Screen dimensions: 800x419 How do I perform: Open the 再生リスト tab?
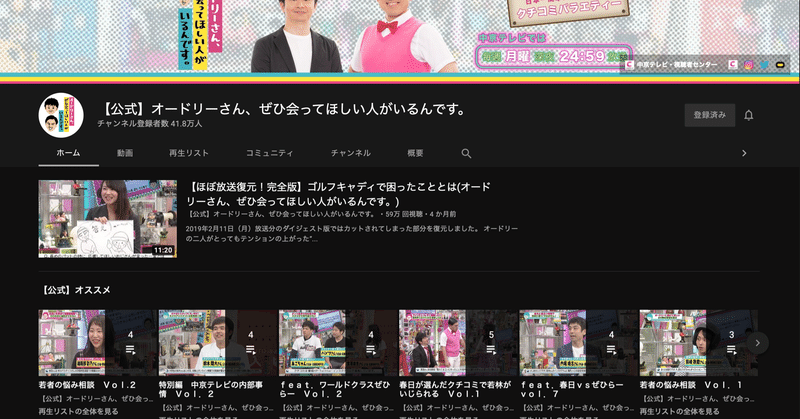tap(189, 153)
